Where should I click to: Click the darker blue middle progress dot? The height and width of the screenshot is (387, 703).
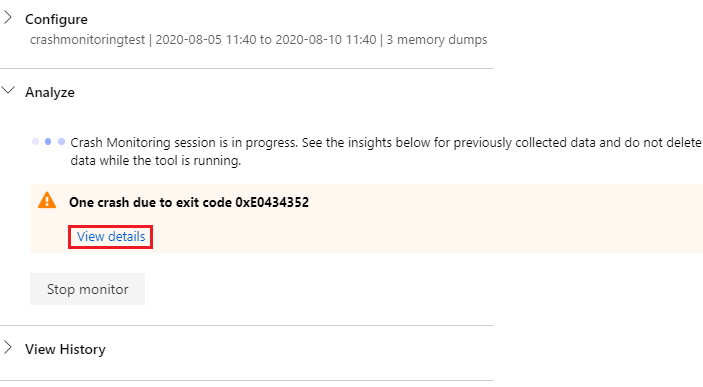[x=48, y=142]
